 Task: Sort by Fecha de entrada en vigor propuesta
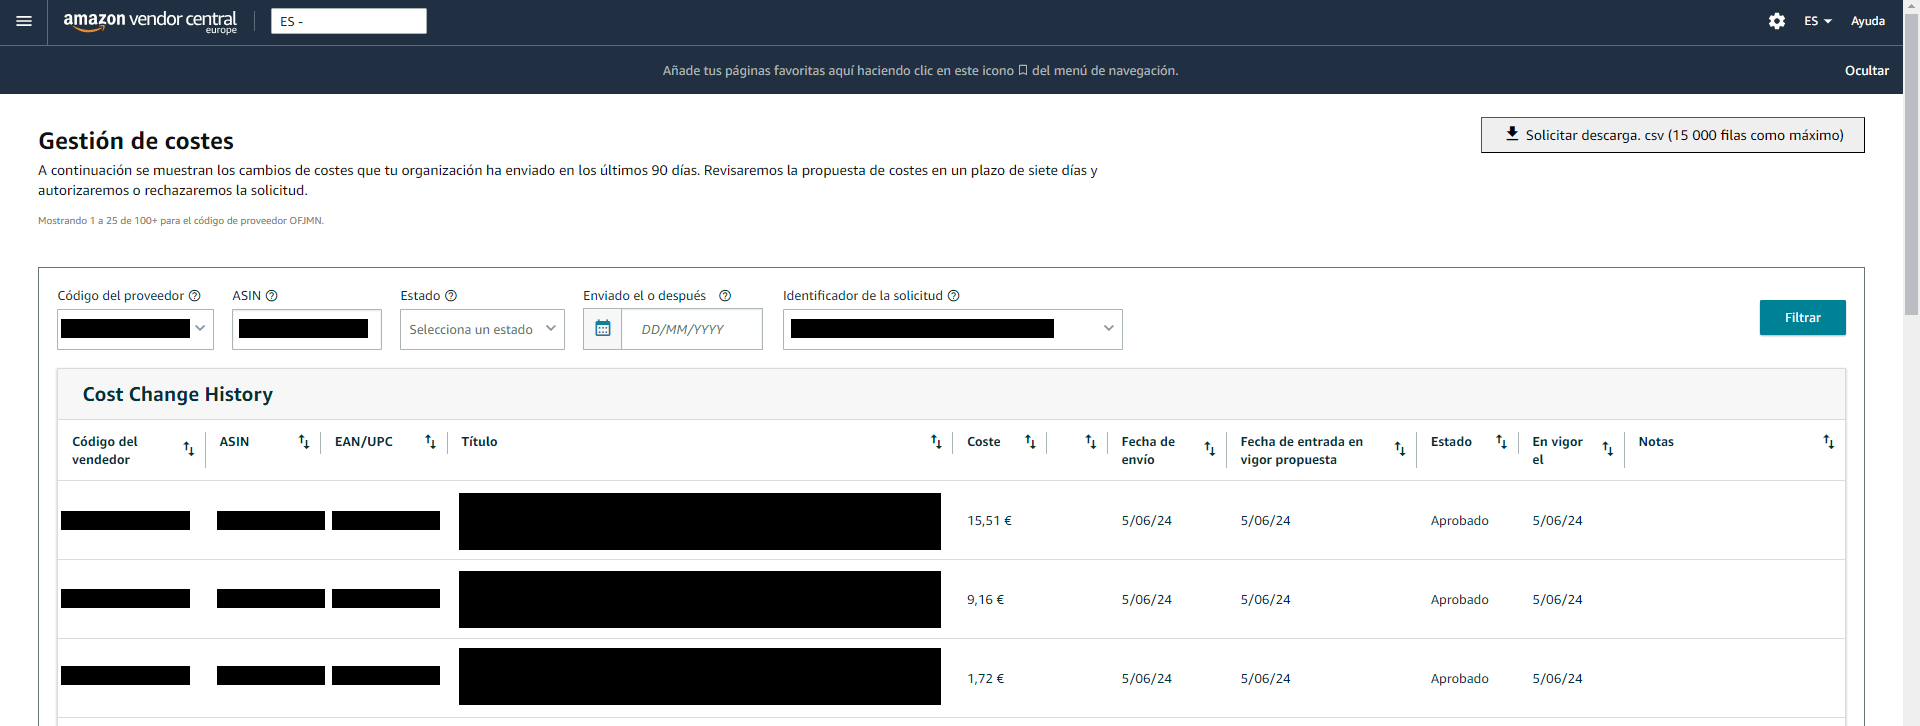point(1400,449)
